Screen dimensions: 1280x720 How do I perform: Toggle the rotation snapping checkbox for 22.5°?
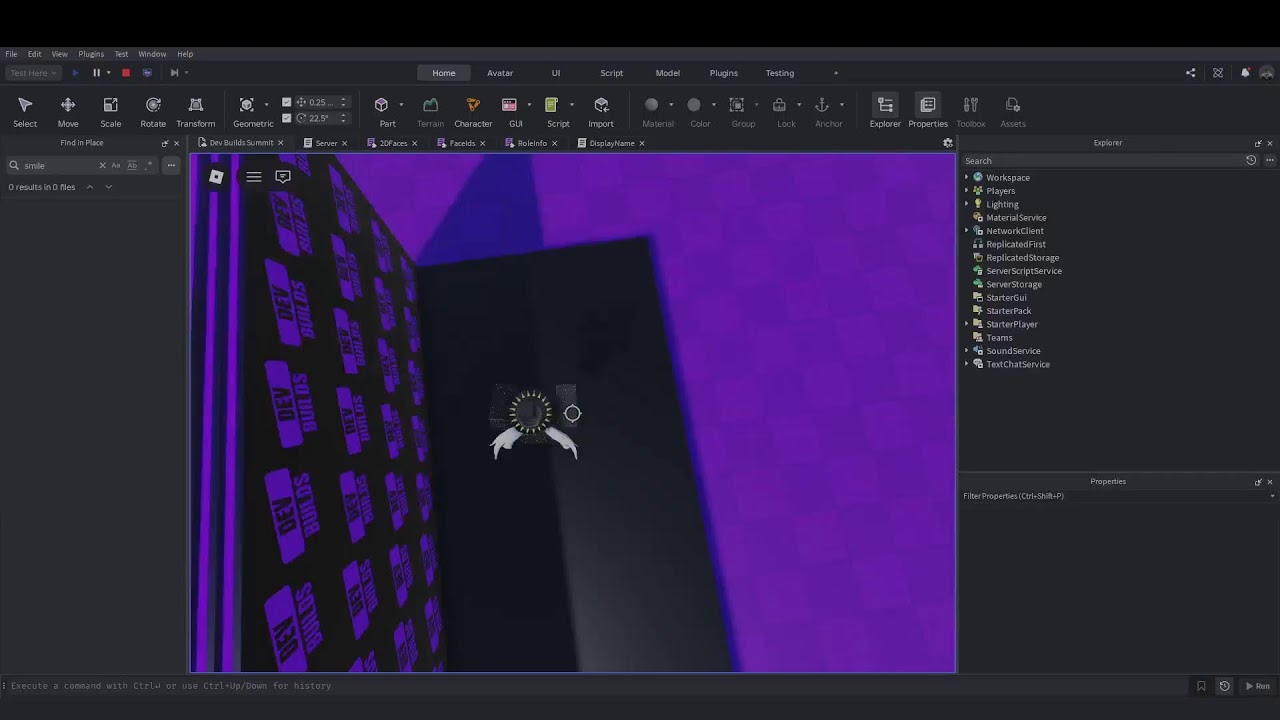coord(287,118)
